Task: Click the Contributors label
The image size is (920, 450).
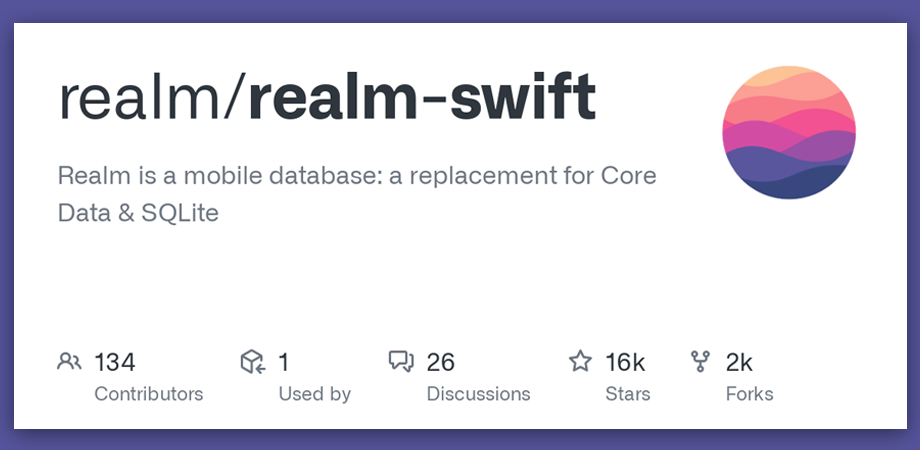Action: click(x=148, y=394)
